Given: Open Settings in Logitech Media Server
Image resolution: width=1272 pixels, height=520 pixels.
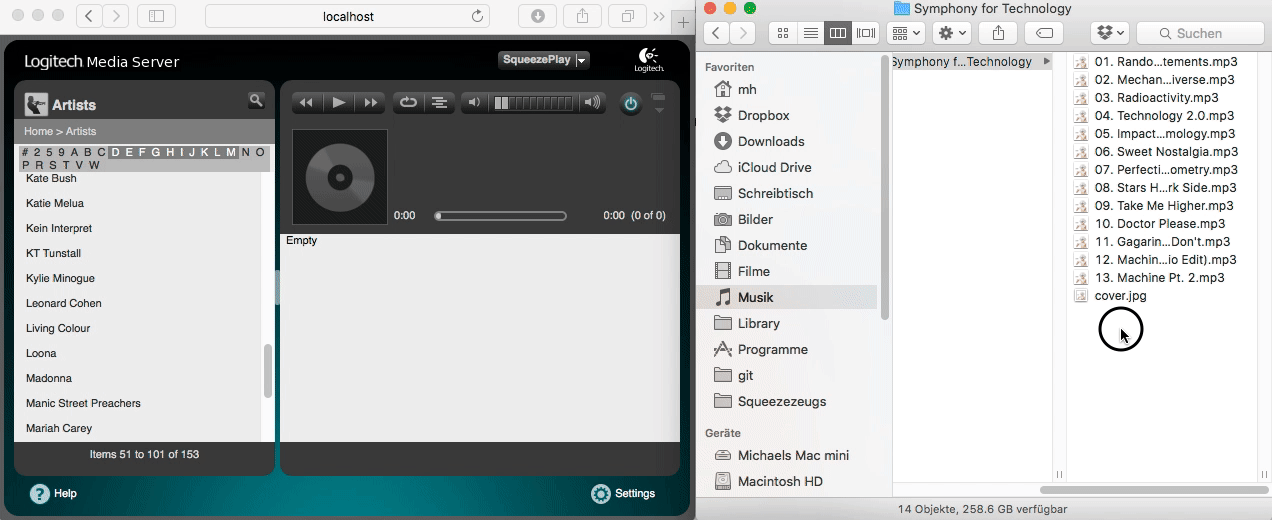Looking at the screenshot, I should pos(623,493).
